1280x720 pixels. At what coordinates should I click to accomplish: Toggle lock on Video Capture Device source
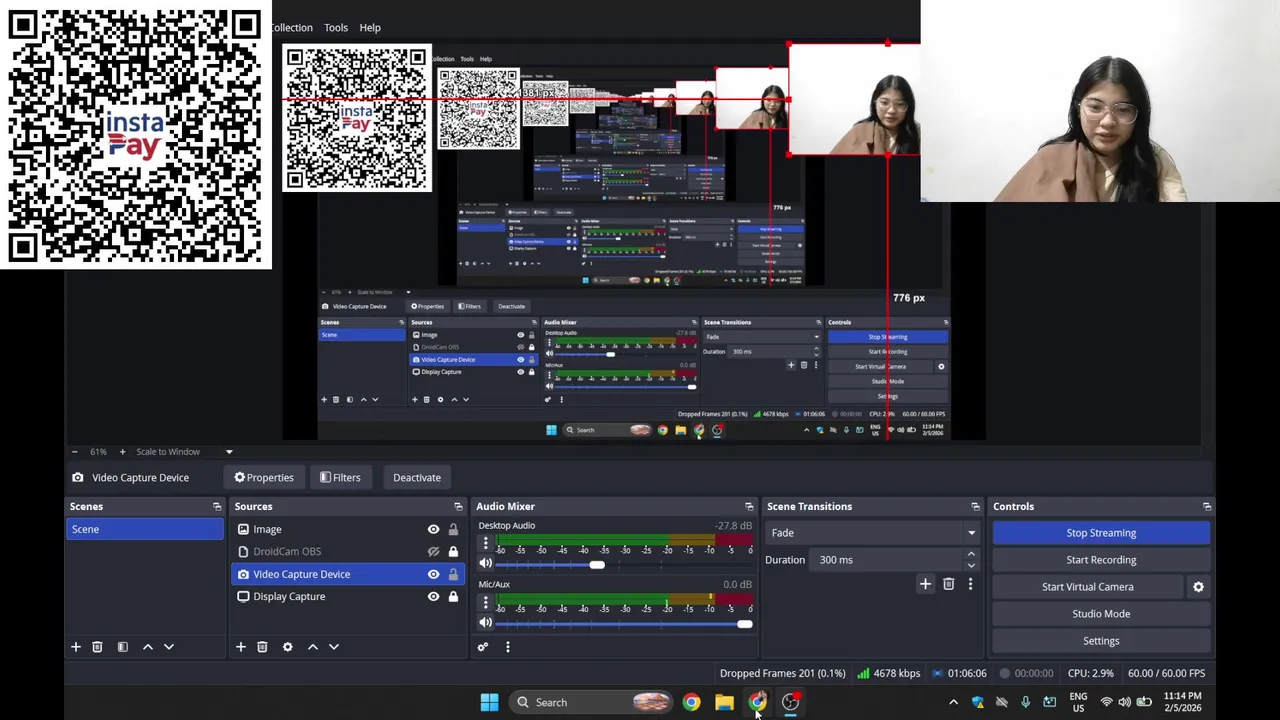[x=453, y=574]
